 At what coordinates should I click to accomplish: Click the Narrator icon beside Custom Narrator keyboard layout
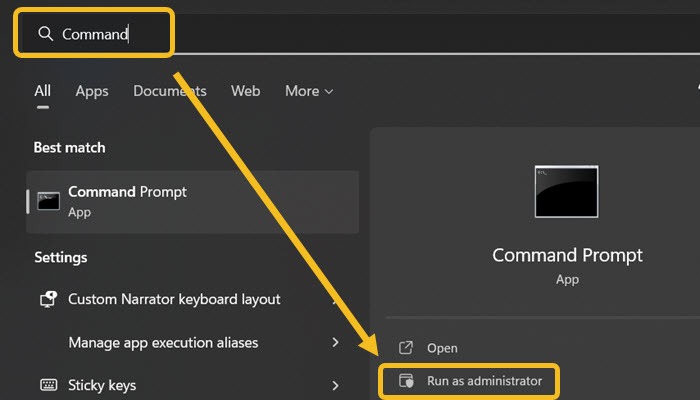point(47,299)
